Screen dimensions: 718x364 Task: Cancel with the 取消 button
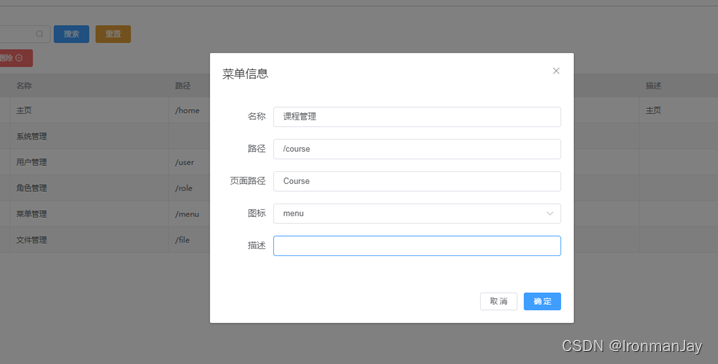(x=499, y=301)
